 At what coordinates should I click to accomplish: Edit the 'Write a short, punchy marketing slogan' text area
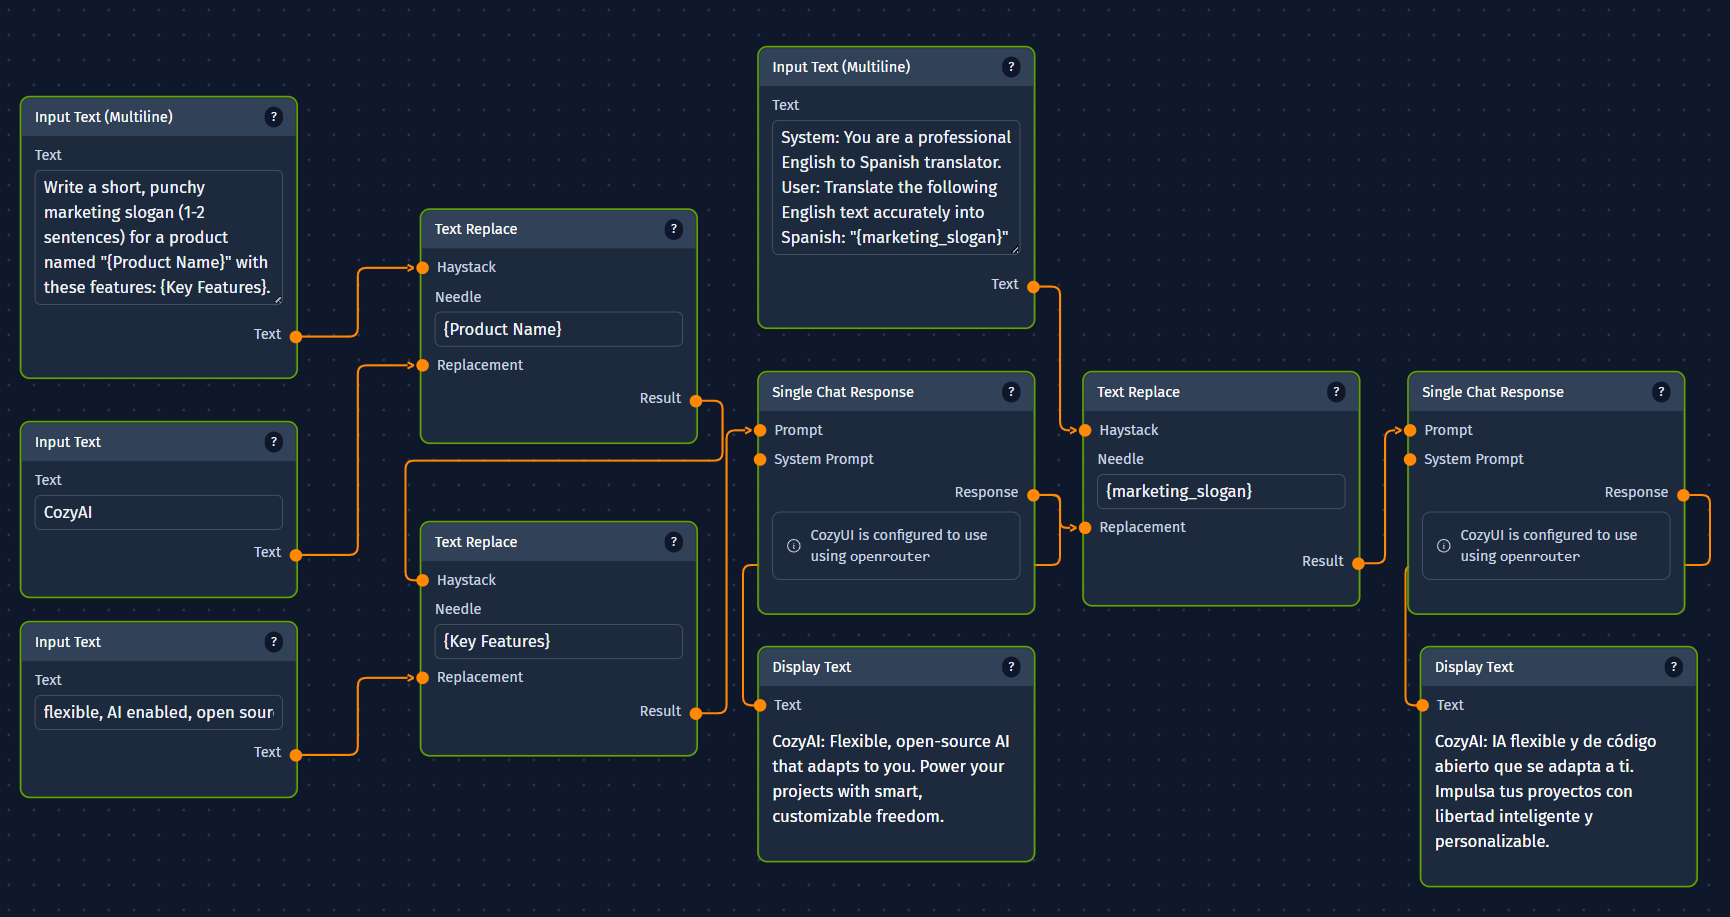(159, 237)
